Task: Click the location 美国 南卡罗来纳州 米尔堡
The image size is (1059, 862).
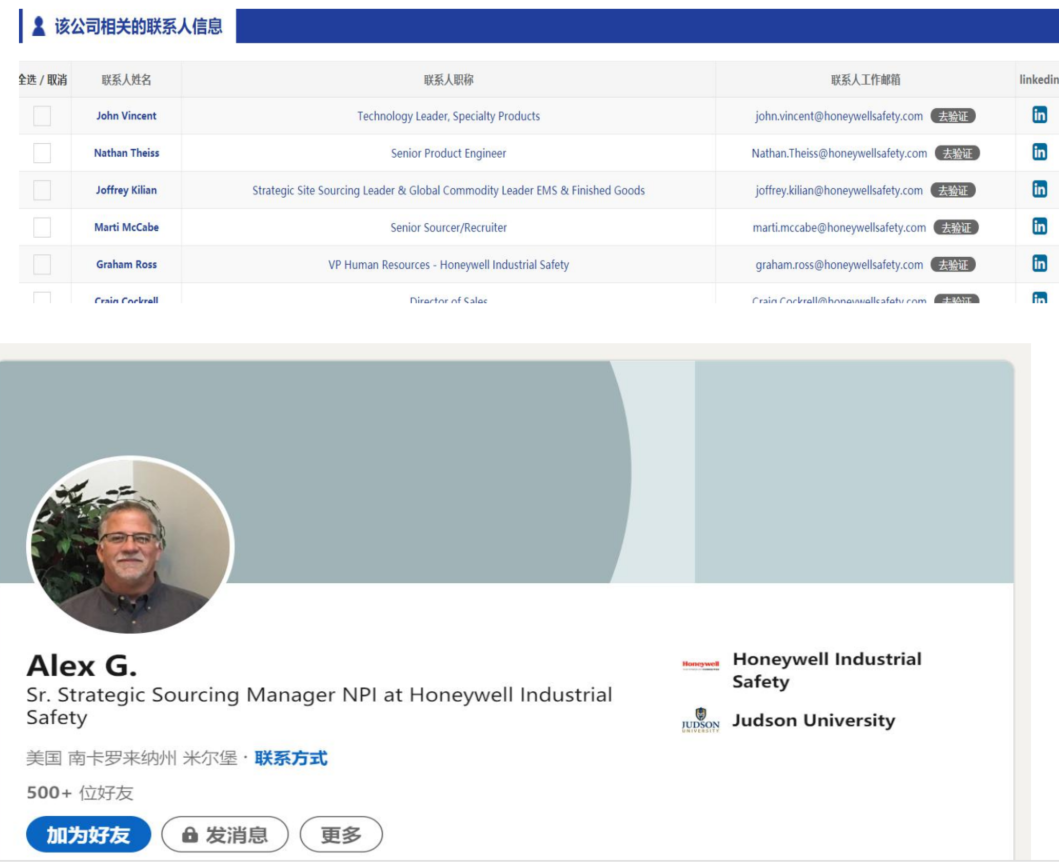Action: click(x=132, y=758)
